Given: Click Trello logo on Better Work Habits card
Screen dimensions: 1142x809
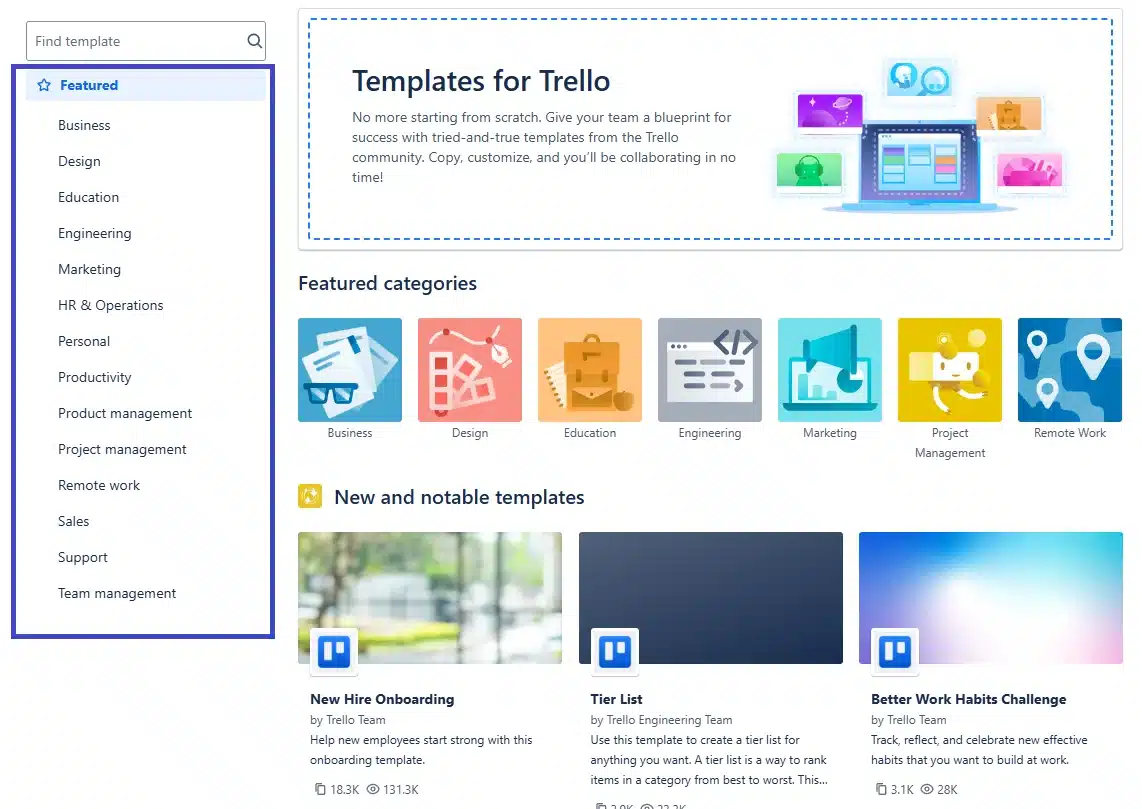Looking at the screenshot, I should [895, 651].
